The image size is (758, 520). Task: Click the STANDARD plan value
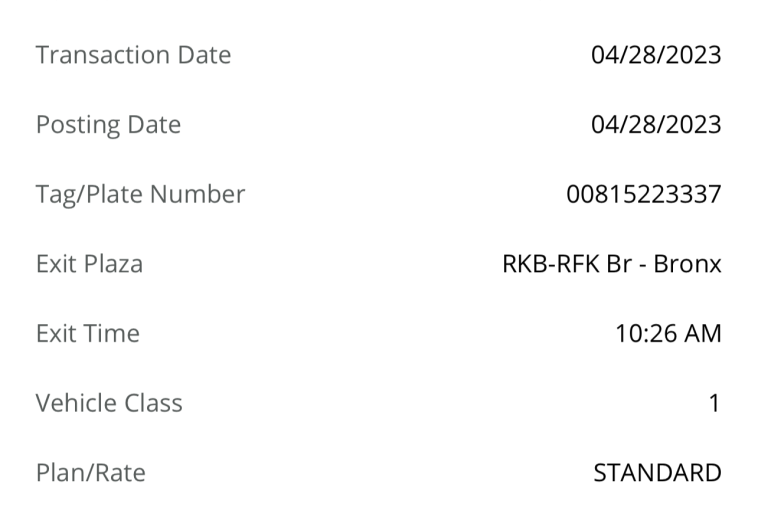pos(657,473)
